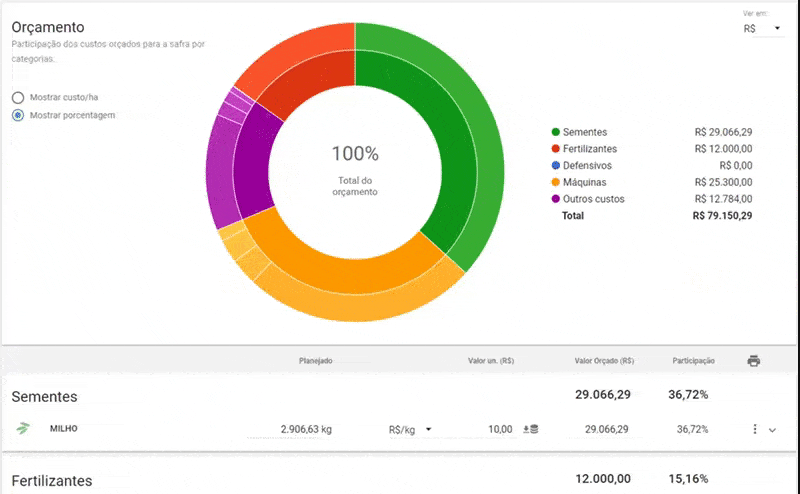800x494 pixels.
Task: Click the Fertilizantes section header
Action: [x=52, y=480]
